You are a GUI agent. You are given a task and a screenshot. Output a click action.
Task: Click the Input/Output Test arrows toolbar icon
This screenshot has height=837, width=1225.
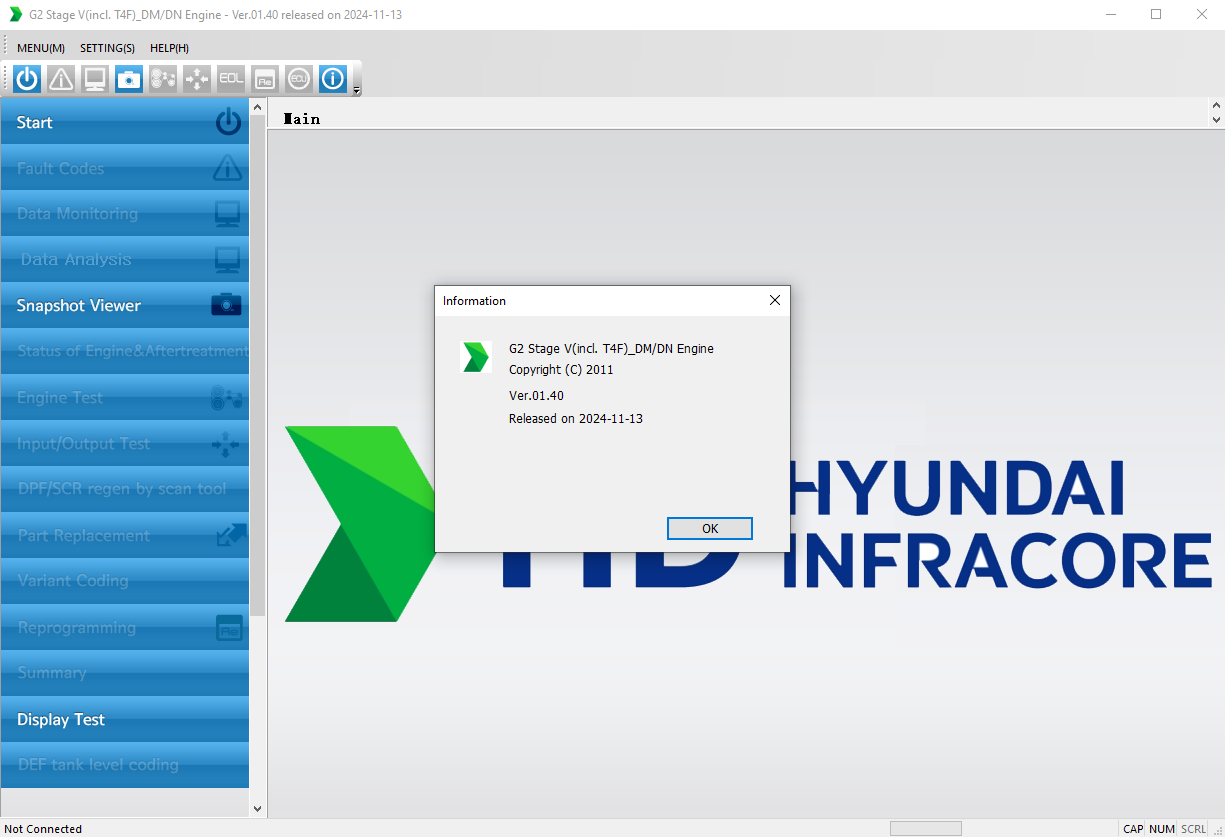click(x=197, y=79)
